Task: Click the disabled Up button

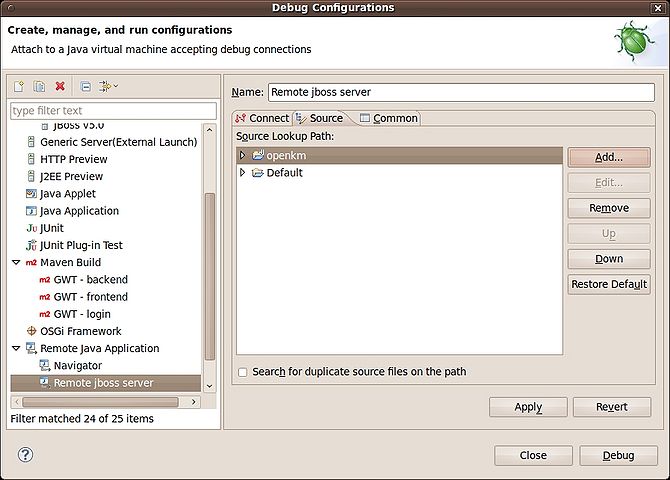Action: tap(609, 234)
